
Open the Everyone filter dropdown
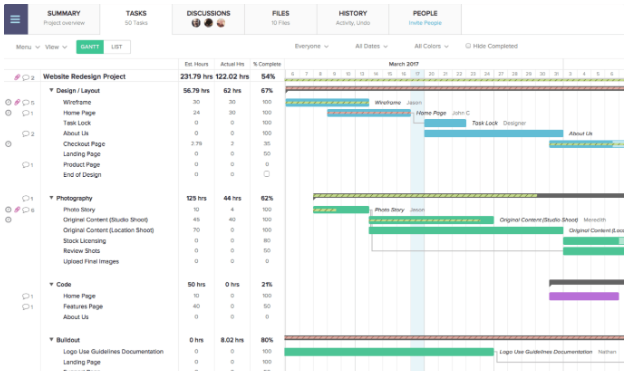[312, 46]
